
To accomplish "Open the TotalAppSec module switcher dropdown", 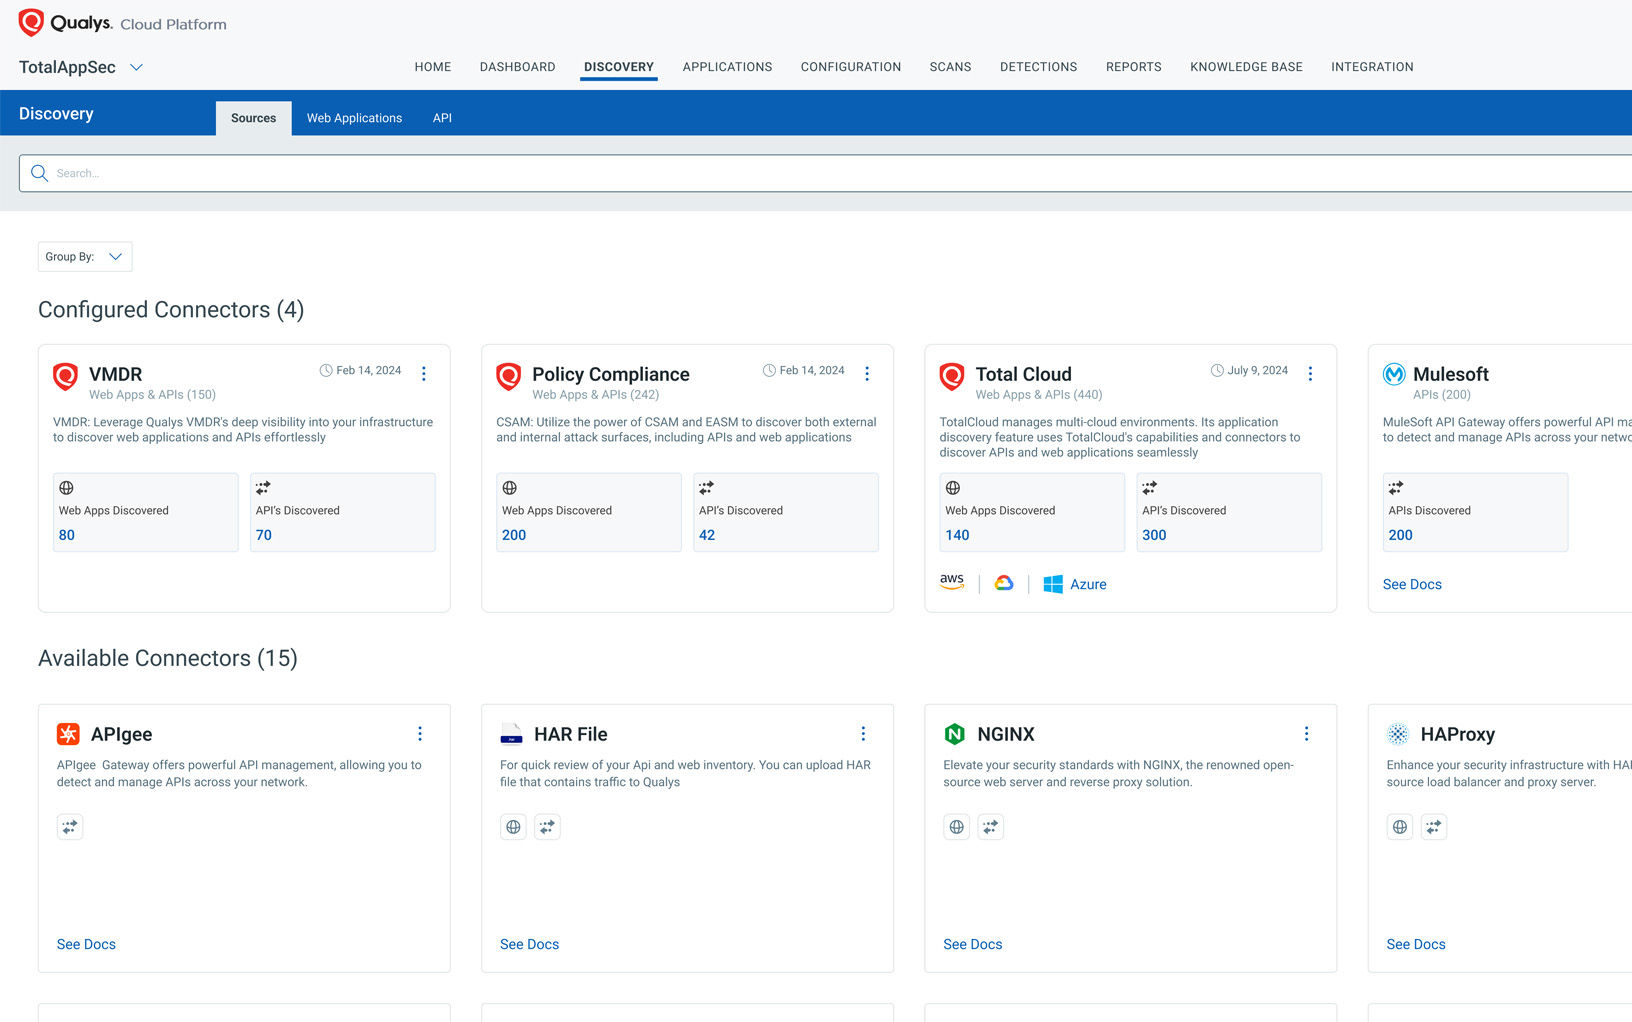I will [x=137, y=67].
